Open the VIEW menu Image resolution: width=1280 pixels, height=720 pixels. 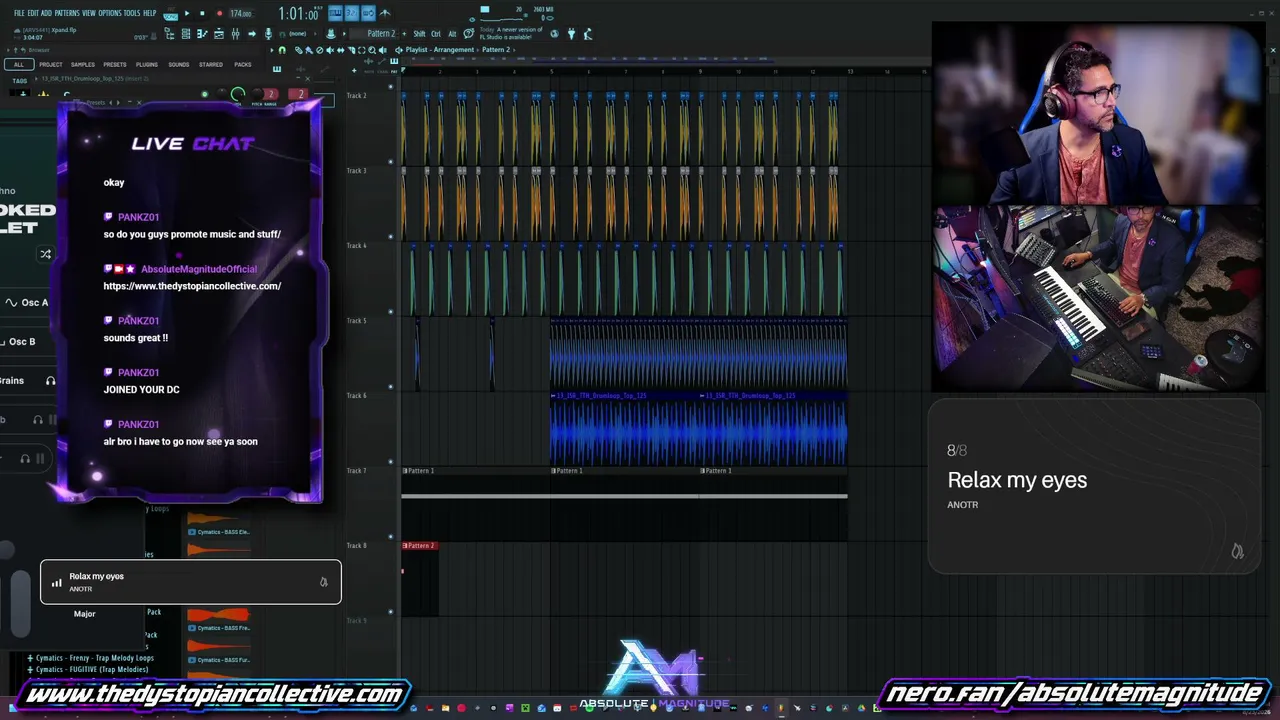(x=89, y=13)
